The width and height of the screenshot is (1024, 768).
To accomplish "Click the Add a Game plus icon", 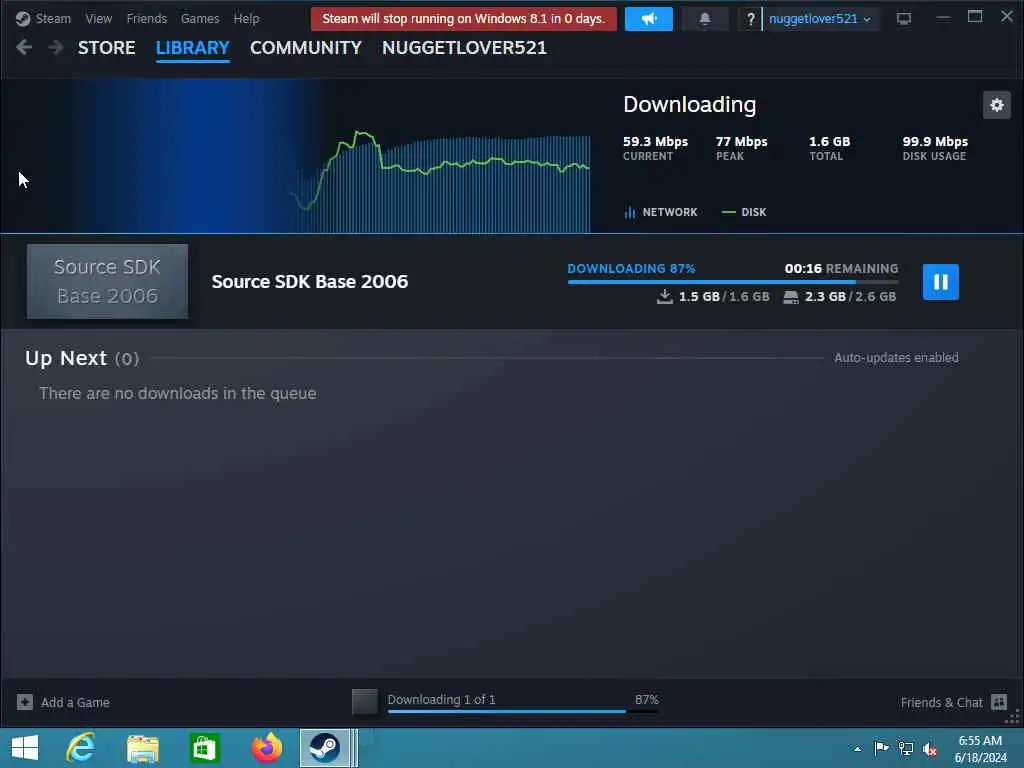I will coord(25,702).
